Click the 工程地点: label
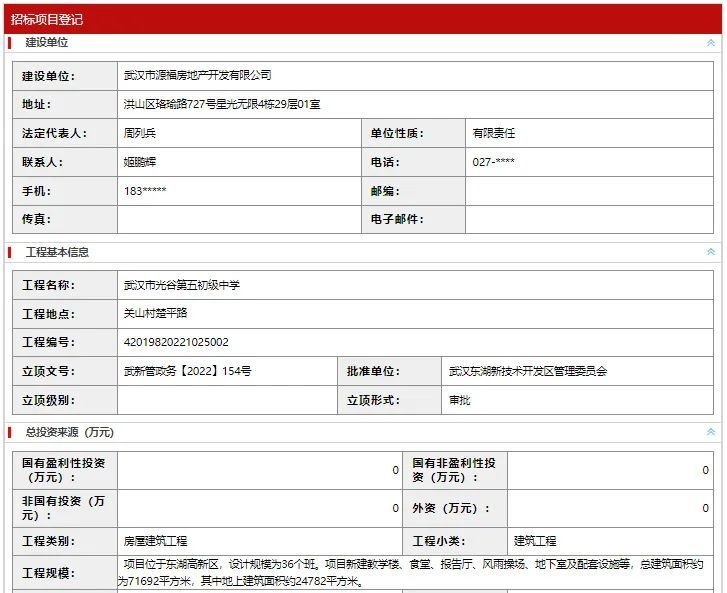 (x=48, y=314)
